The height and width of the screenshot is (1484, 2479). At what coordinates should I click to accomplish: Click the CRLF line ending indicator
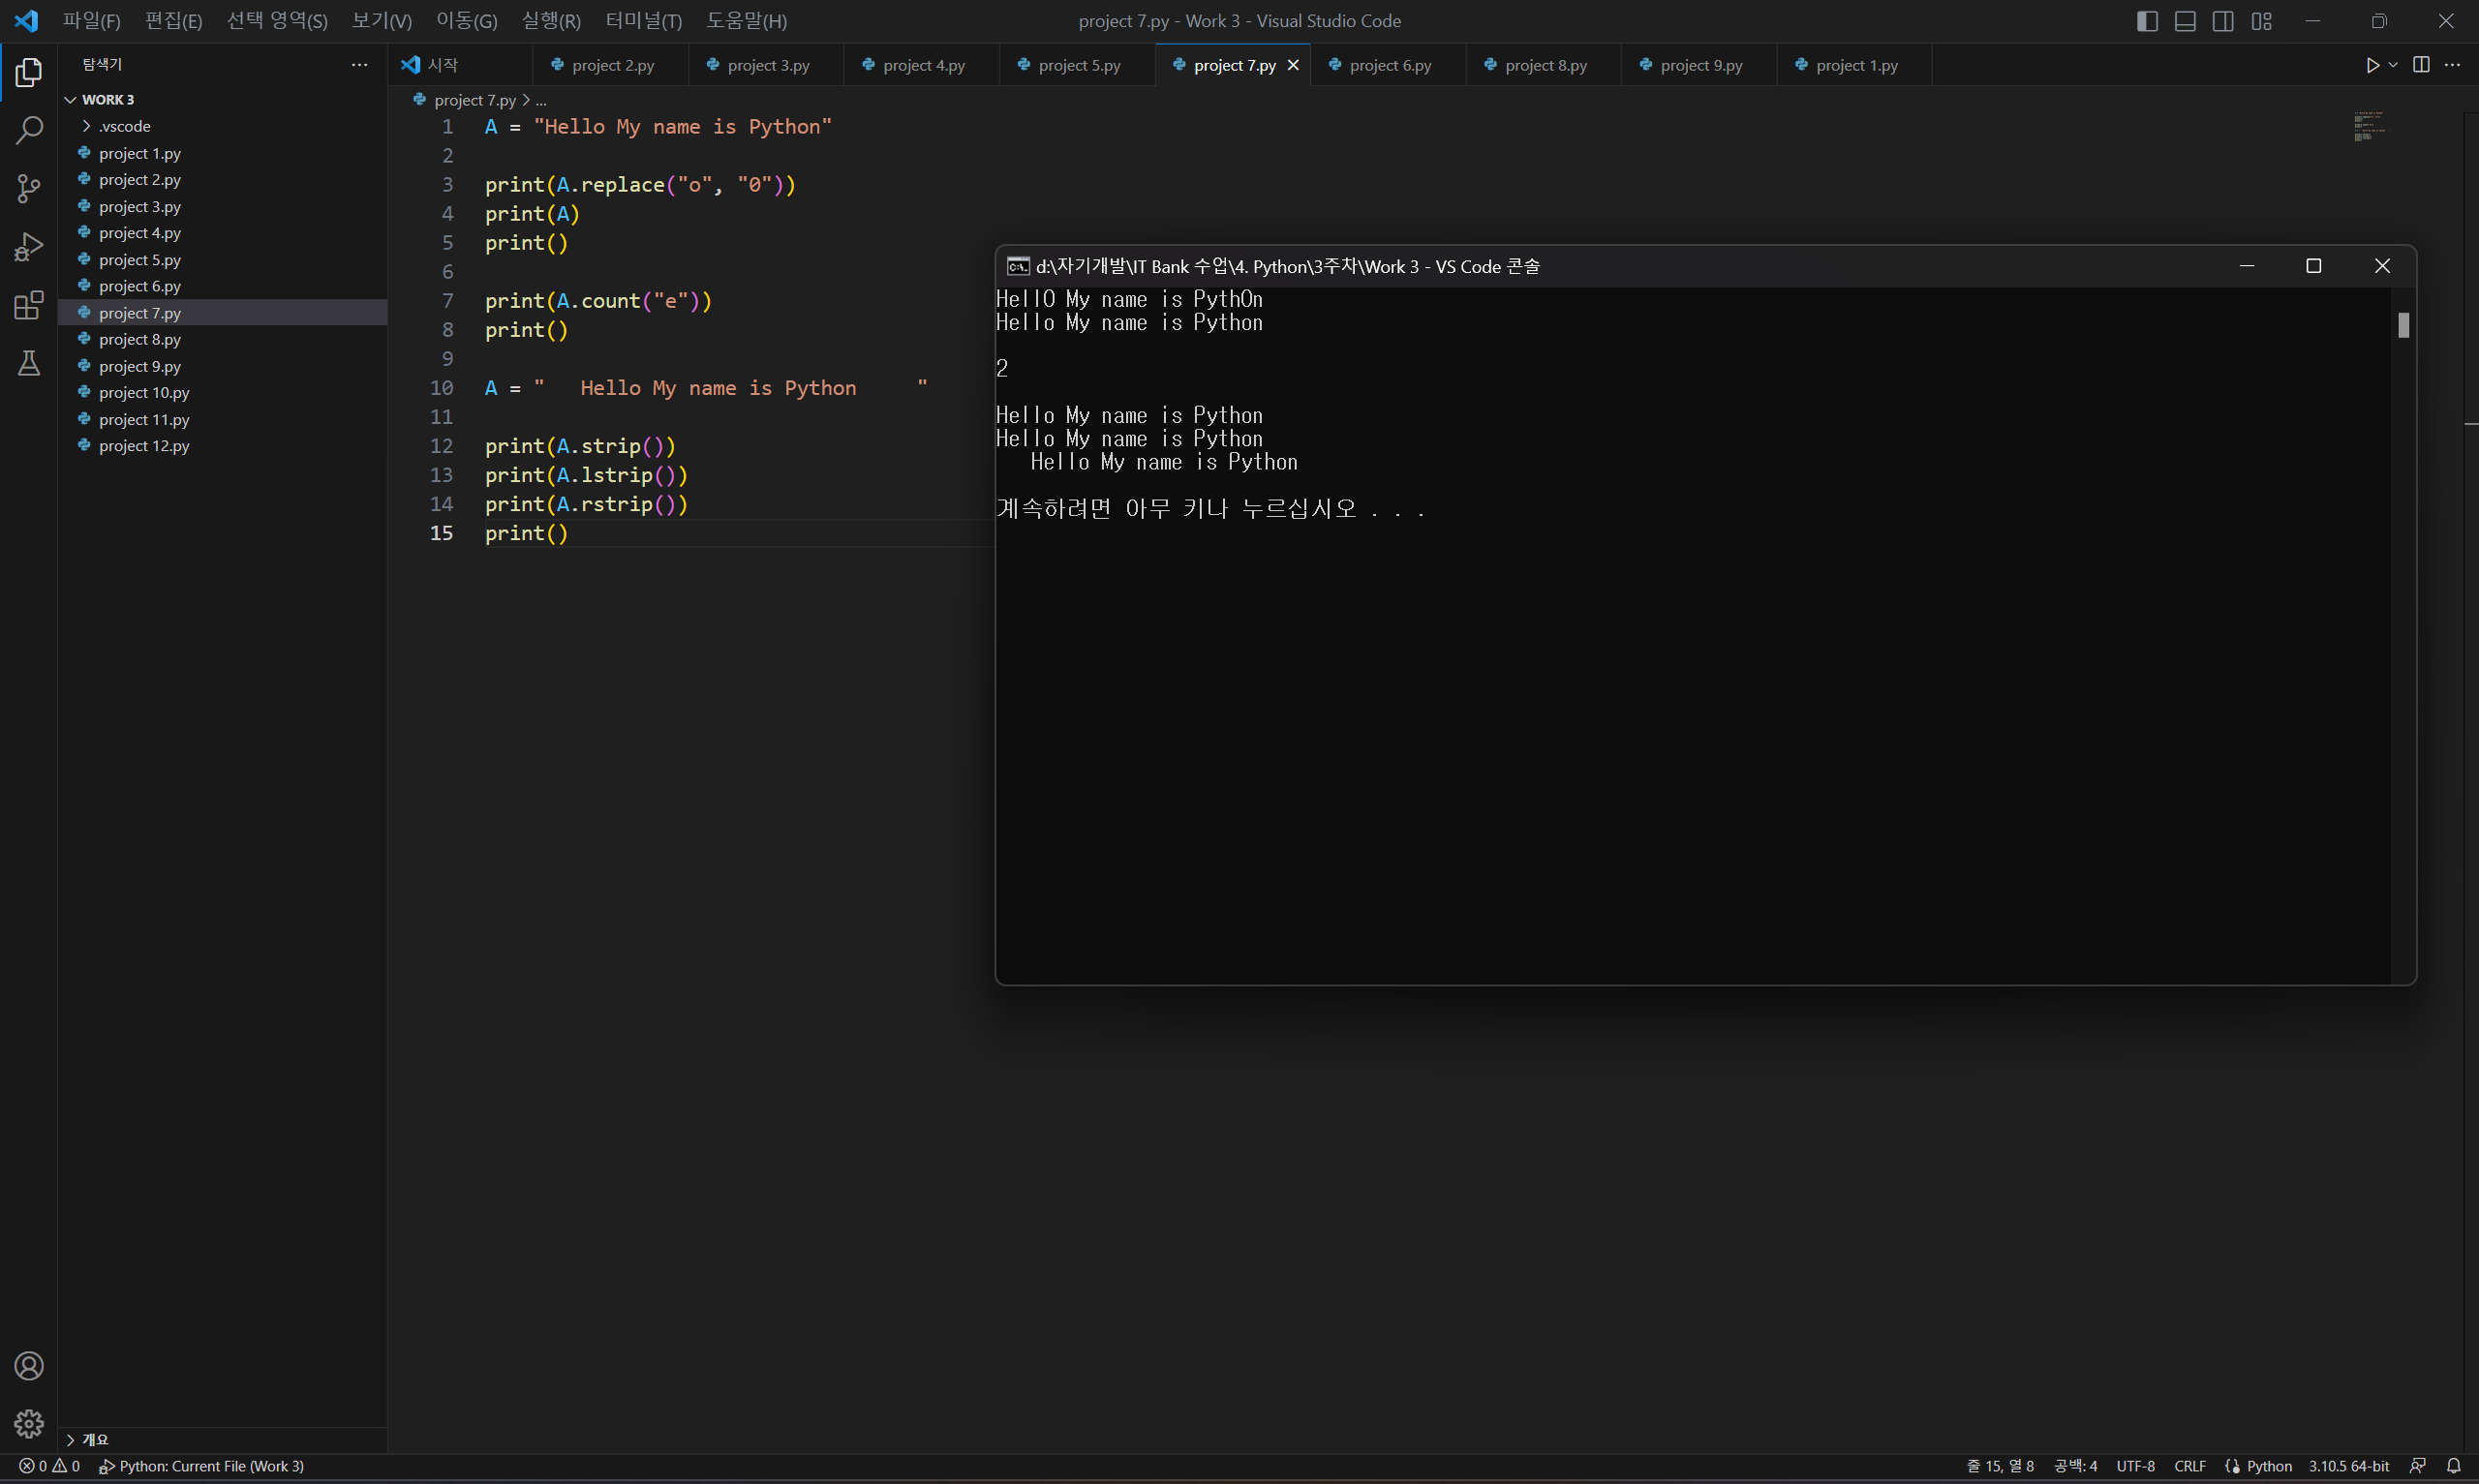point(2189,1466)
